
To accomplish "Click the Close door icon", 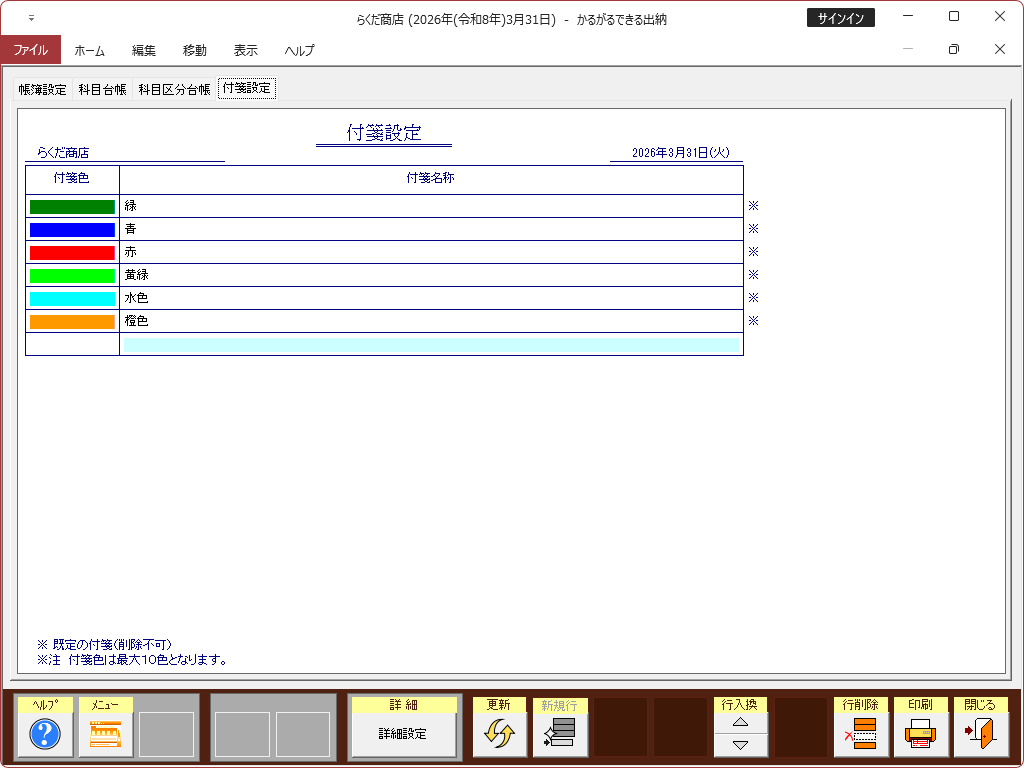I will 980,735.
